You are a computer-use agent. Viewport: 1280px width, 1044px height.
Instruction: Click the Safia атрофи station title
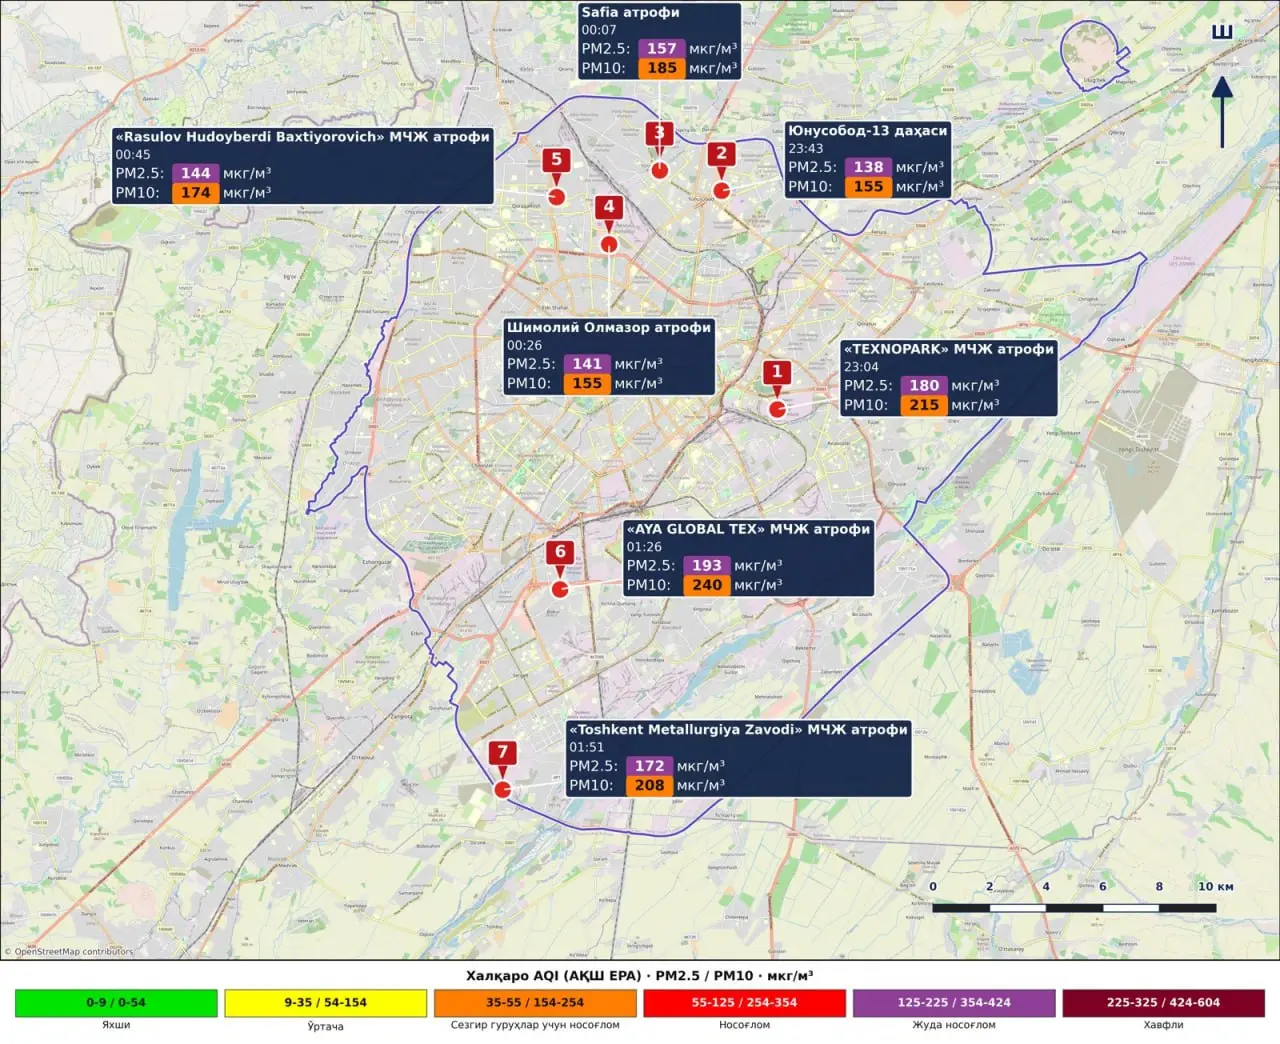(630, 13)
